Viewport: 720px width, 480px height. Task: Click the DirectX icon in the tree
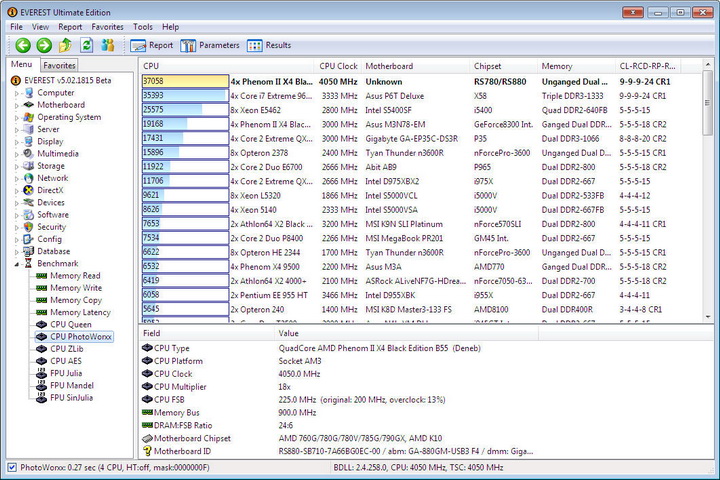pyautogui.click(x=28, y=190)
